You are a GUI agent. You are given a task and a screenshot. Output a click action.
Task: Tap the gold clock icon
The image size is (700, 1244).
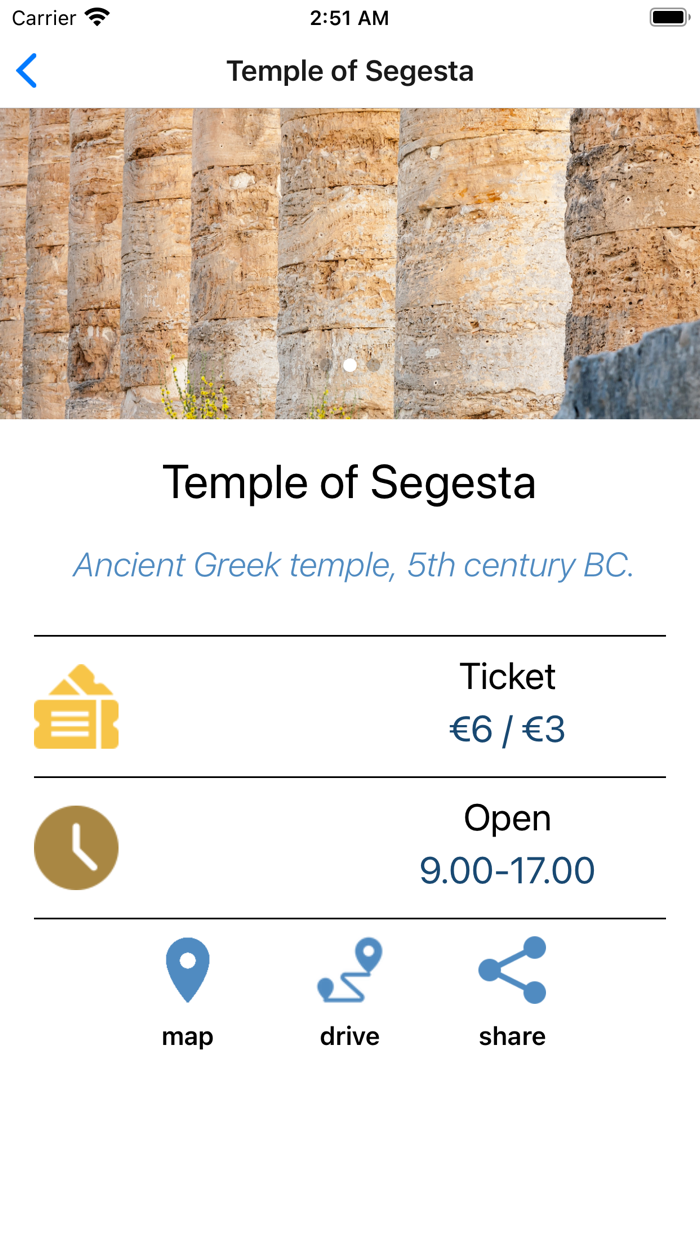click(76, 847)
